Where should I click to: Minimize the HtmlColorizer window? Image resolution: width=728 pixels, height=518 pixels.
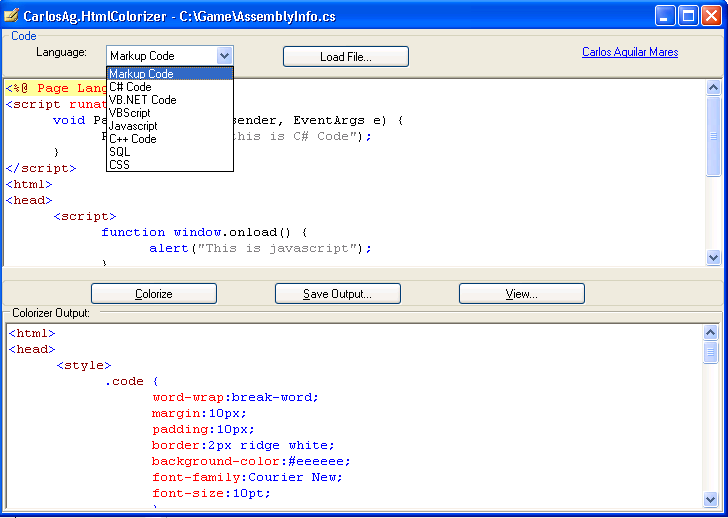pyautogui.click(x=665, y=16)
